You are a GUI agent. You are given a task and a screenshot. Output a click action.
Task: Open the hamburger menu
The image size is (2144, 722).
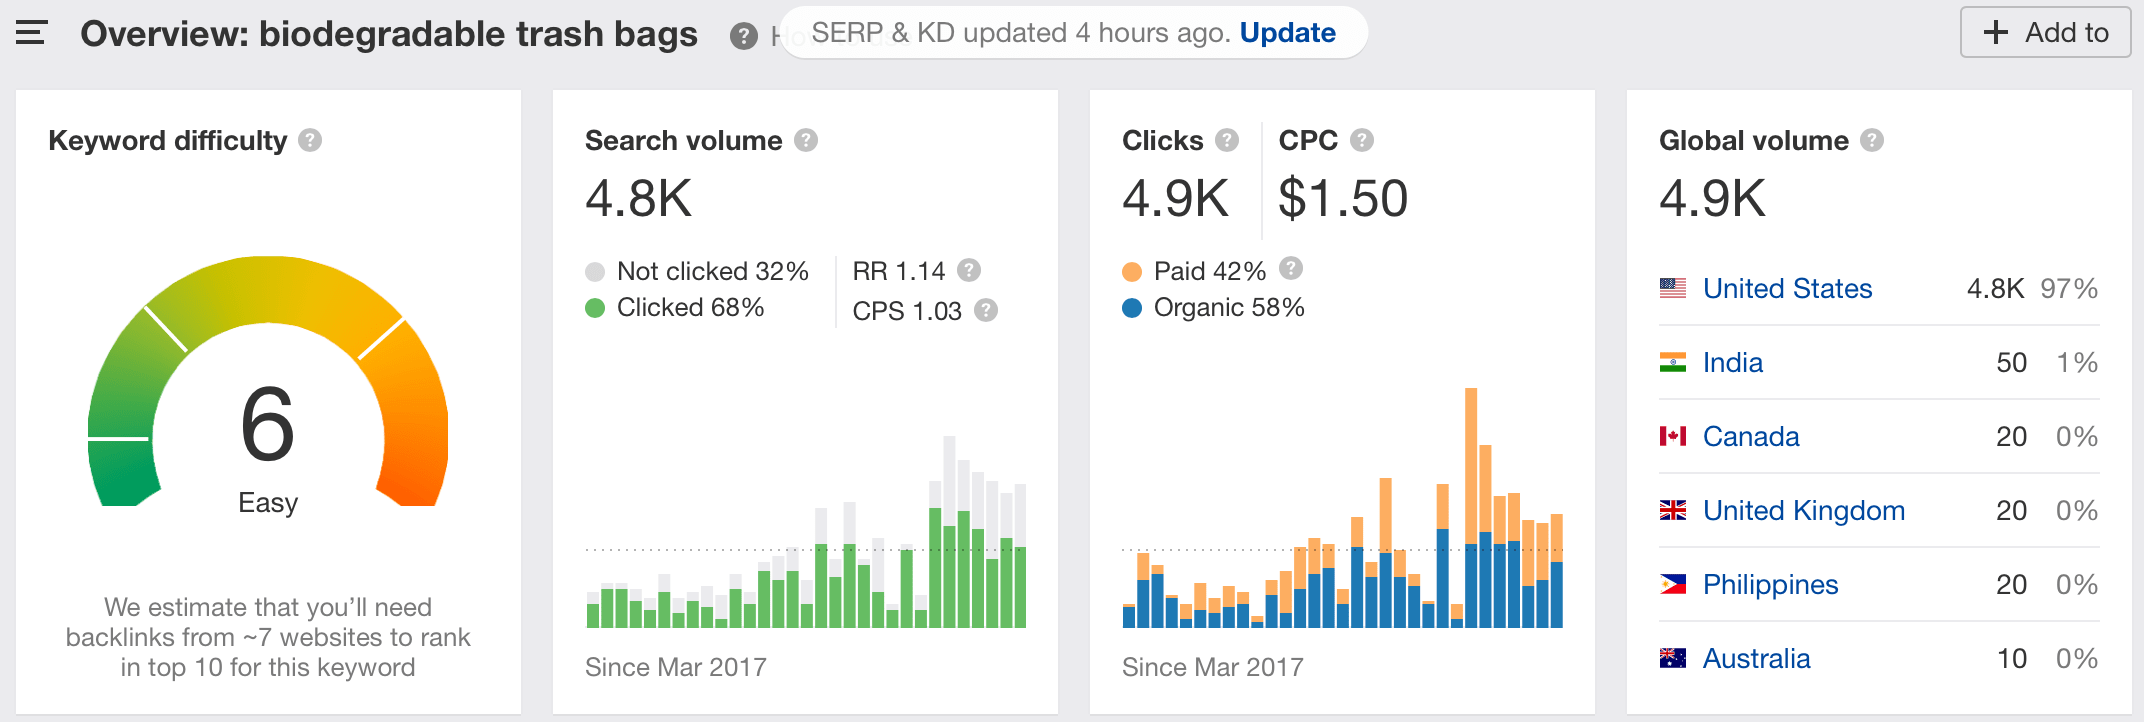tap(31, 33)
